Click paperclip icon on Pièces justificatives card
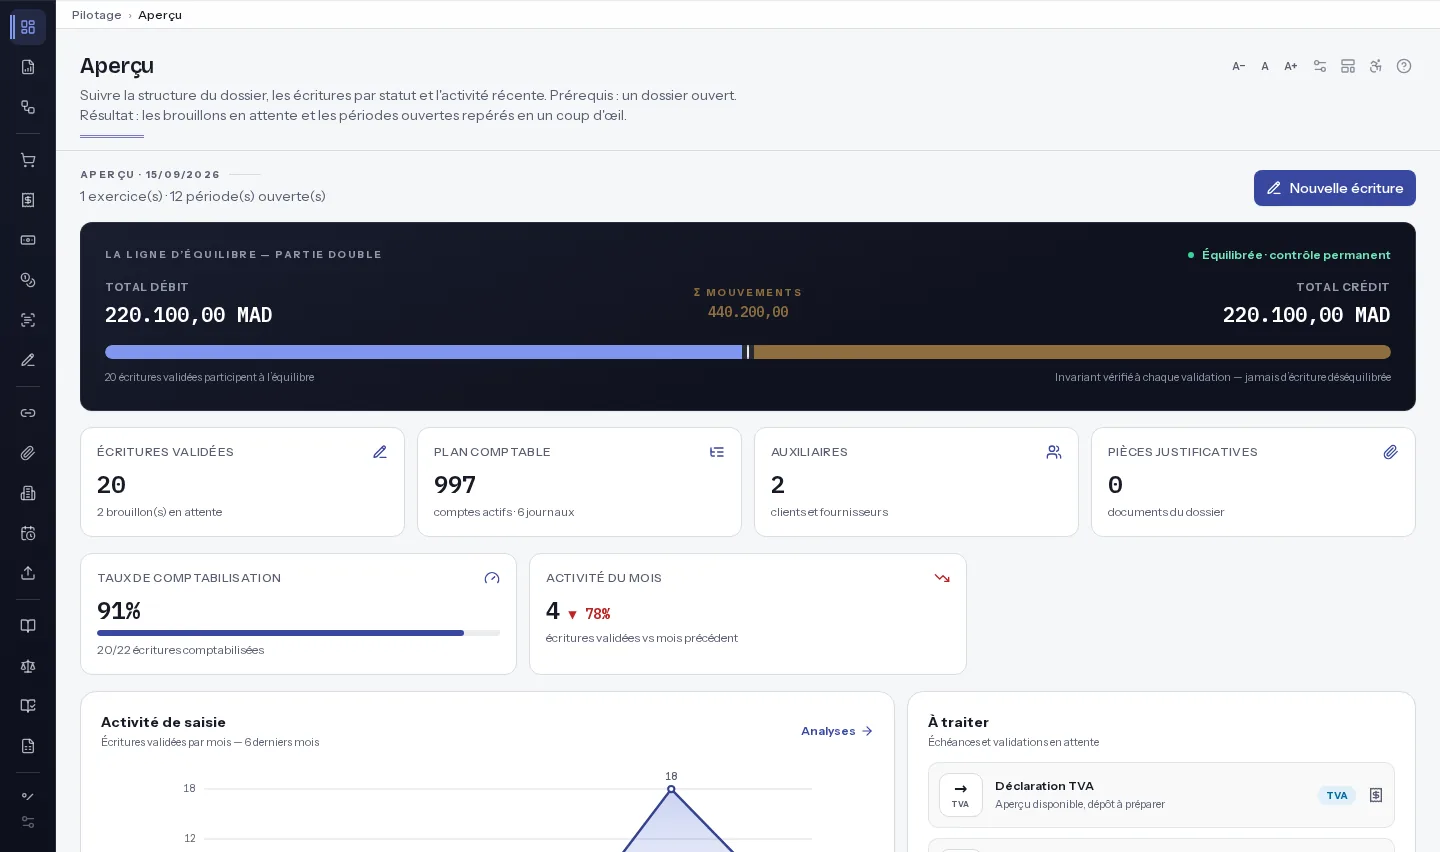Screen dimensions: 1440x852 click(x=1391, y=452)
